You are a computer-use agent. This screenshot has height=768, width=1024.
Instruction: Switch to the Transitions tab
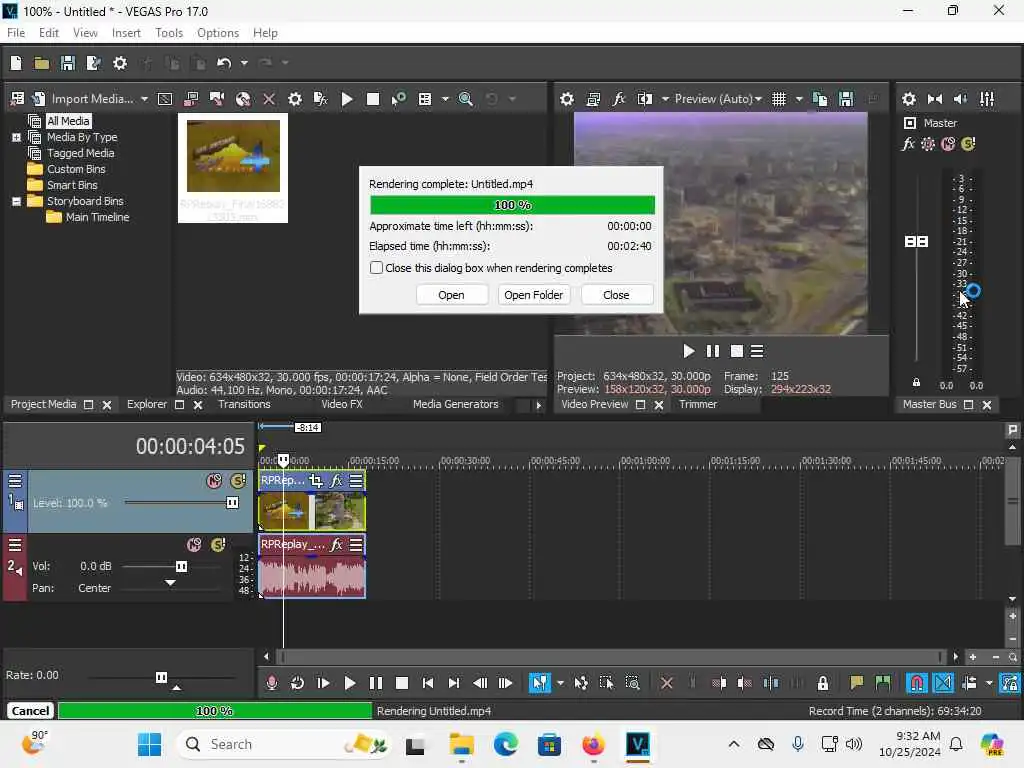coord(244,404)
